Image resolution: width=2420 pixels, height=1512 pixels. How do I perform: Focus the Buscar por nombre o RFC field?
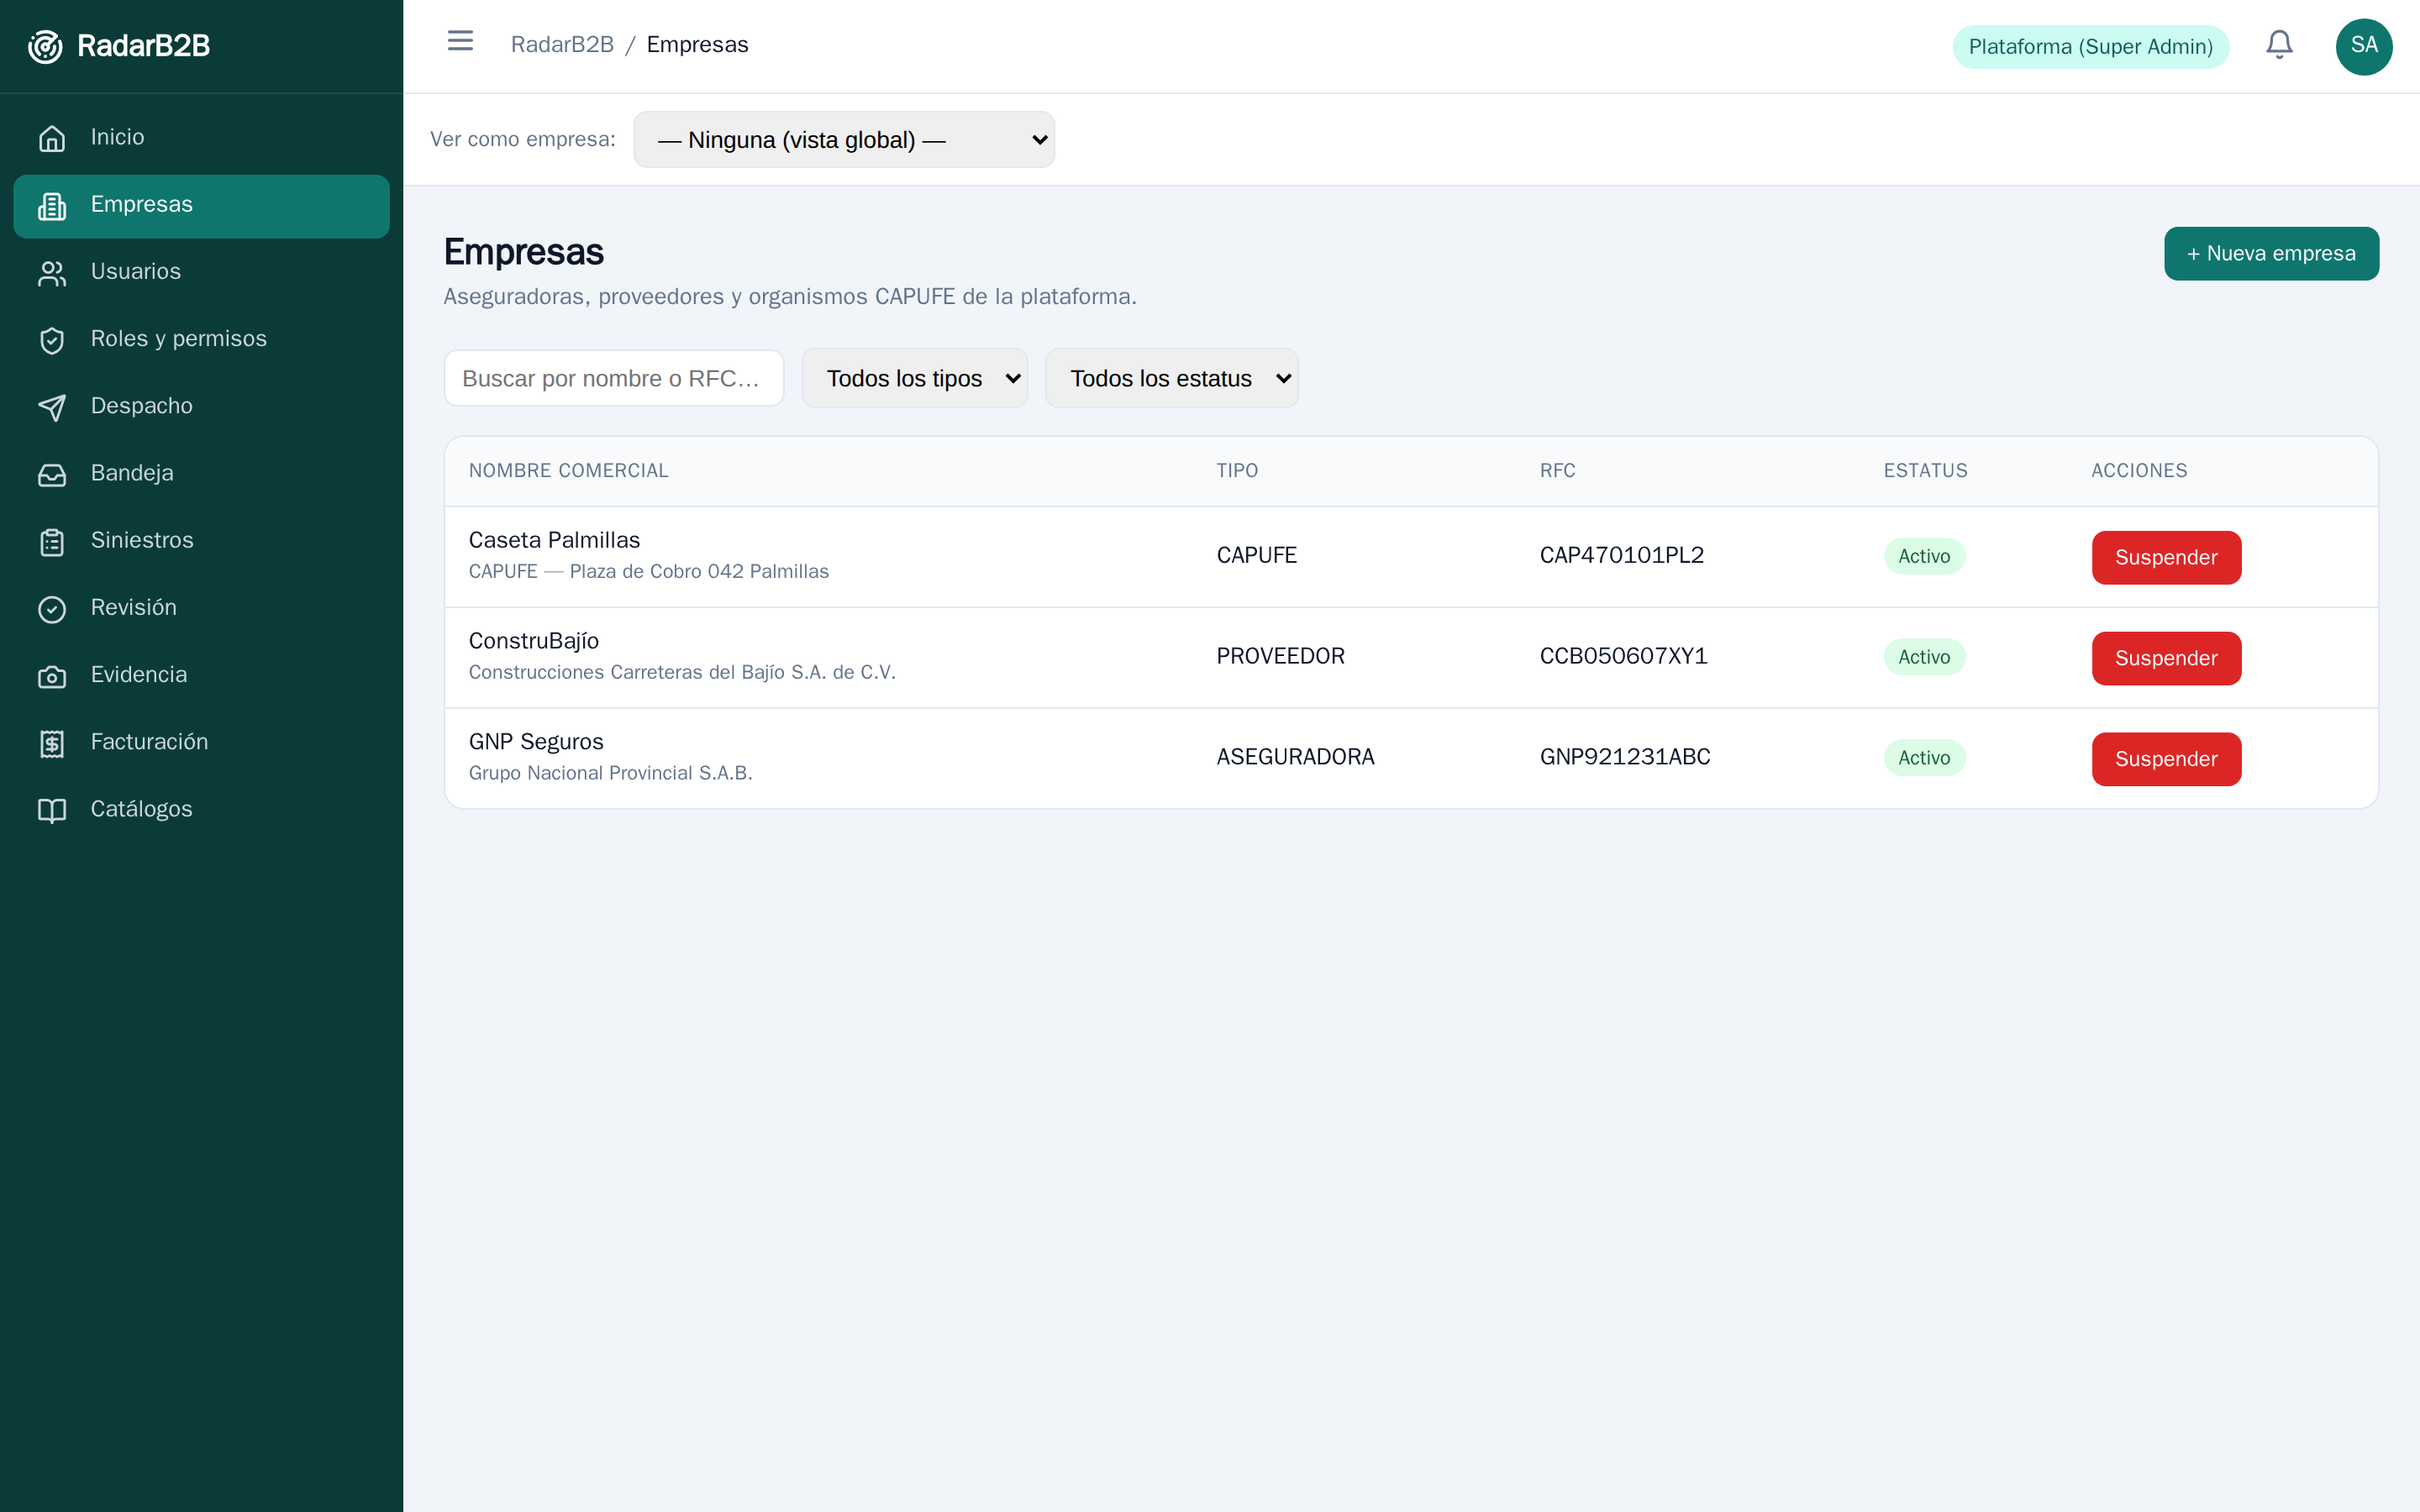click(614, 378)
